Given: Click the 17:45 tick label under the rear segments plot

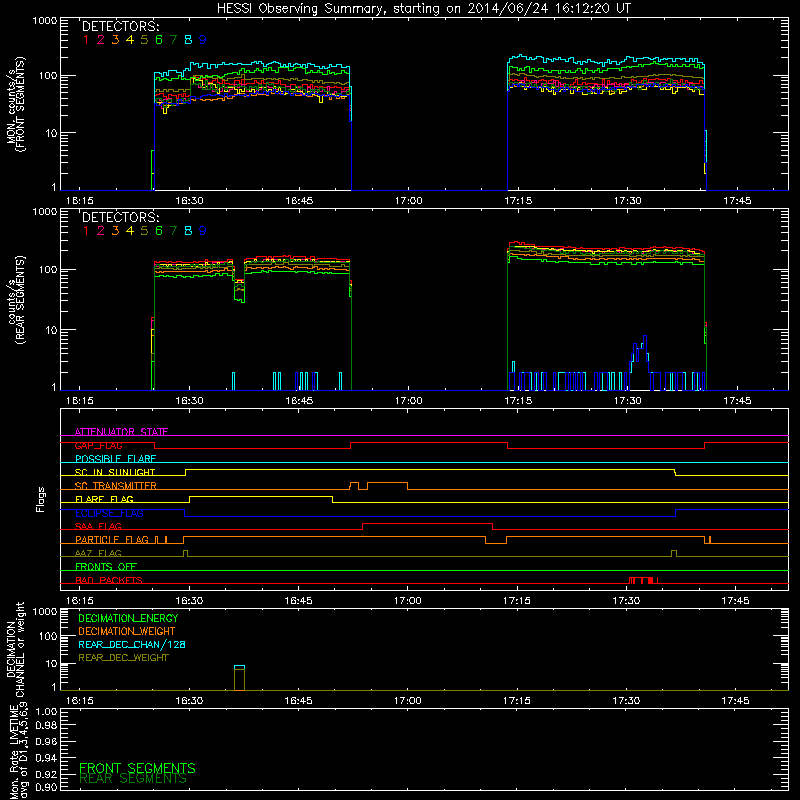Looking at the screenshot, I should click(x=737, y=401).
